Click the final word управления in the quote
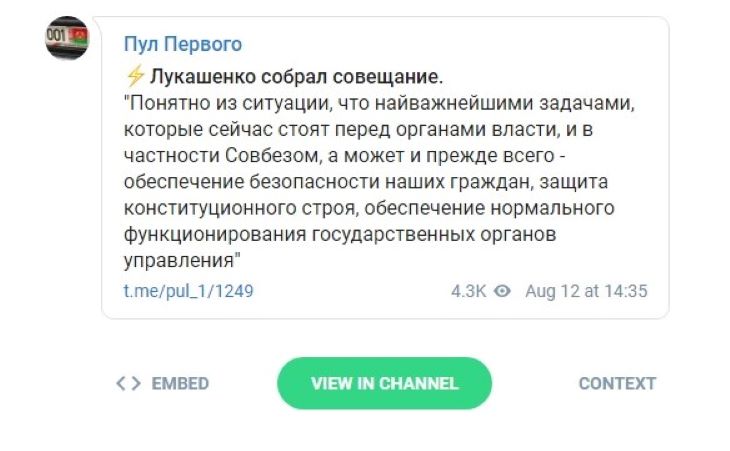 point(178,260)
